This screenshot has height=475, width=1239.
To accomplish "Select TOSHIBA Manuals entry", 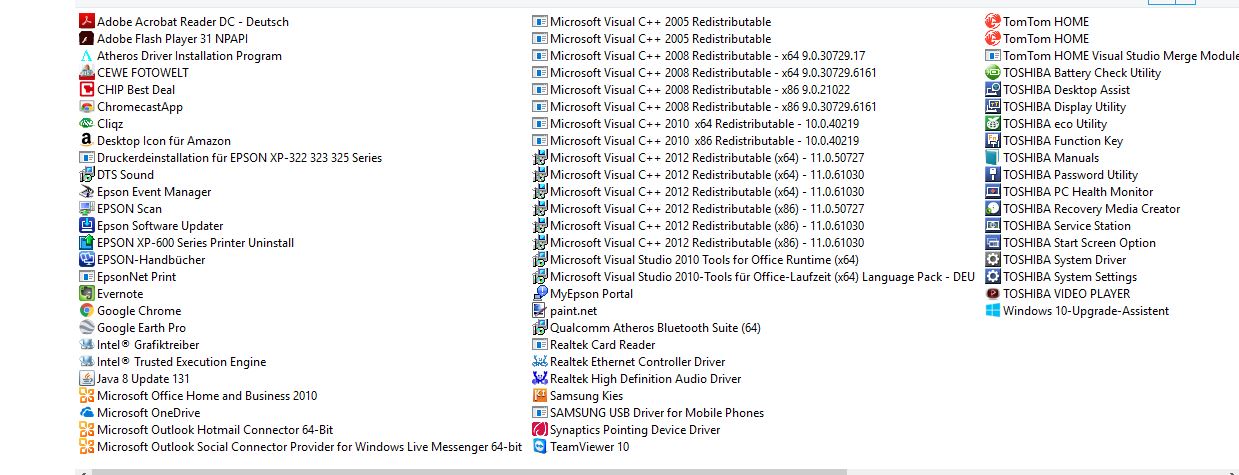I will pos(1043,157).
